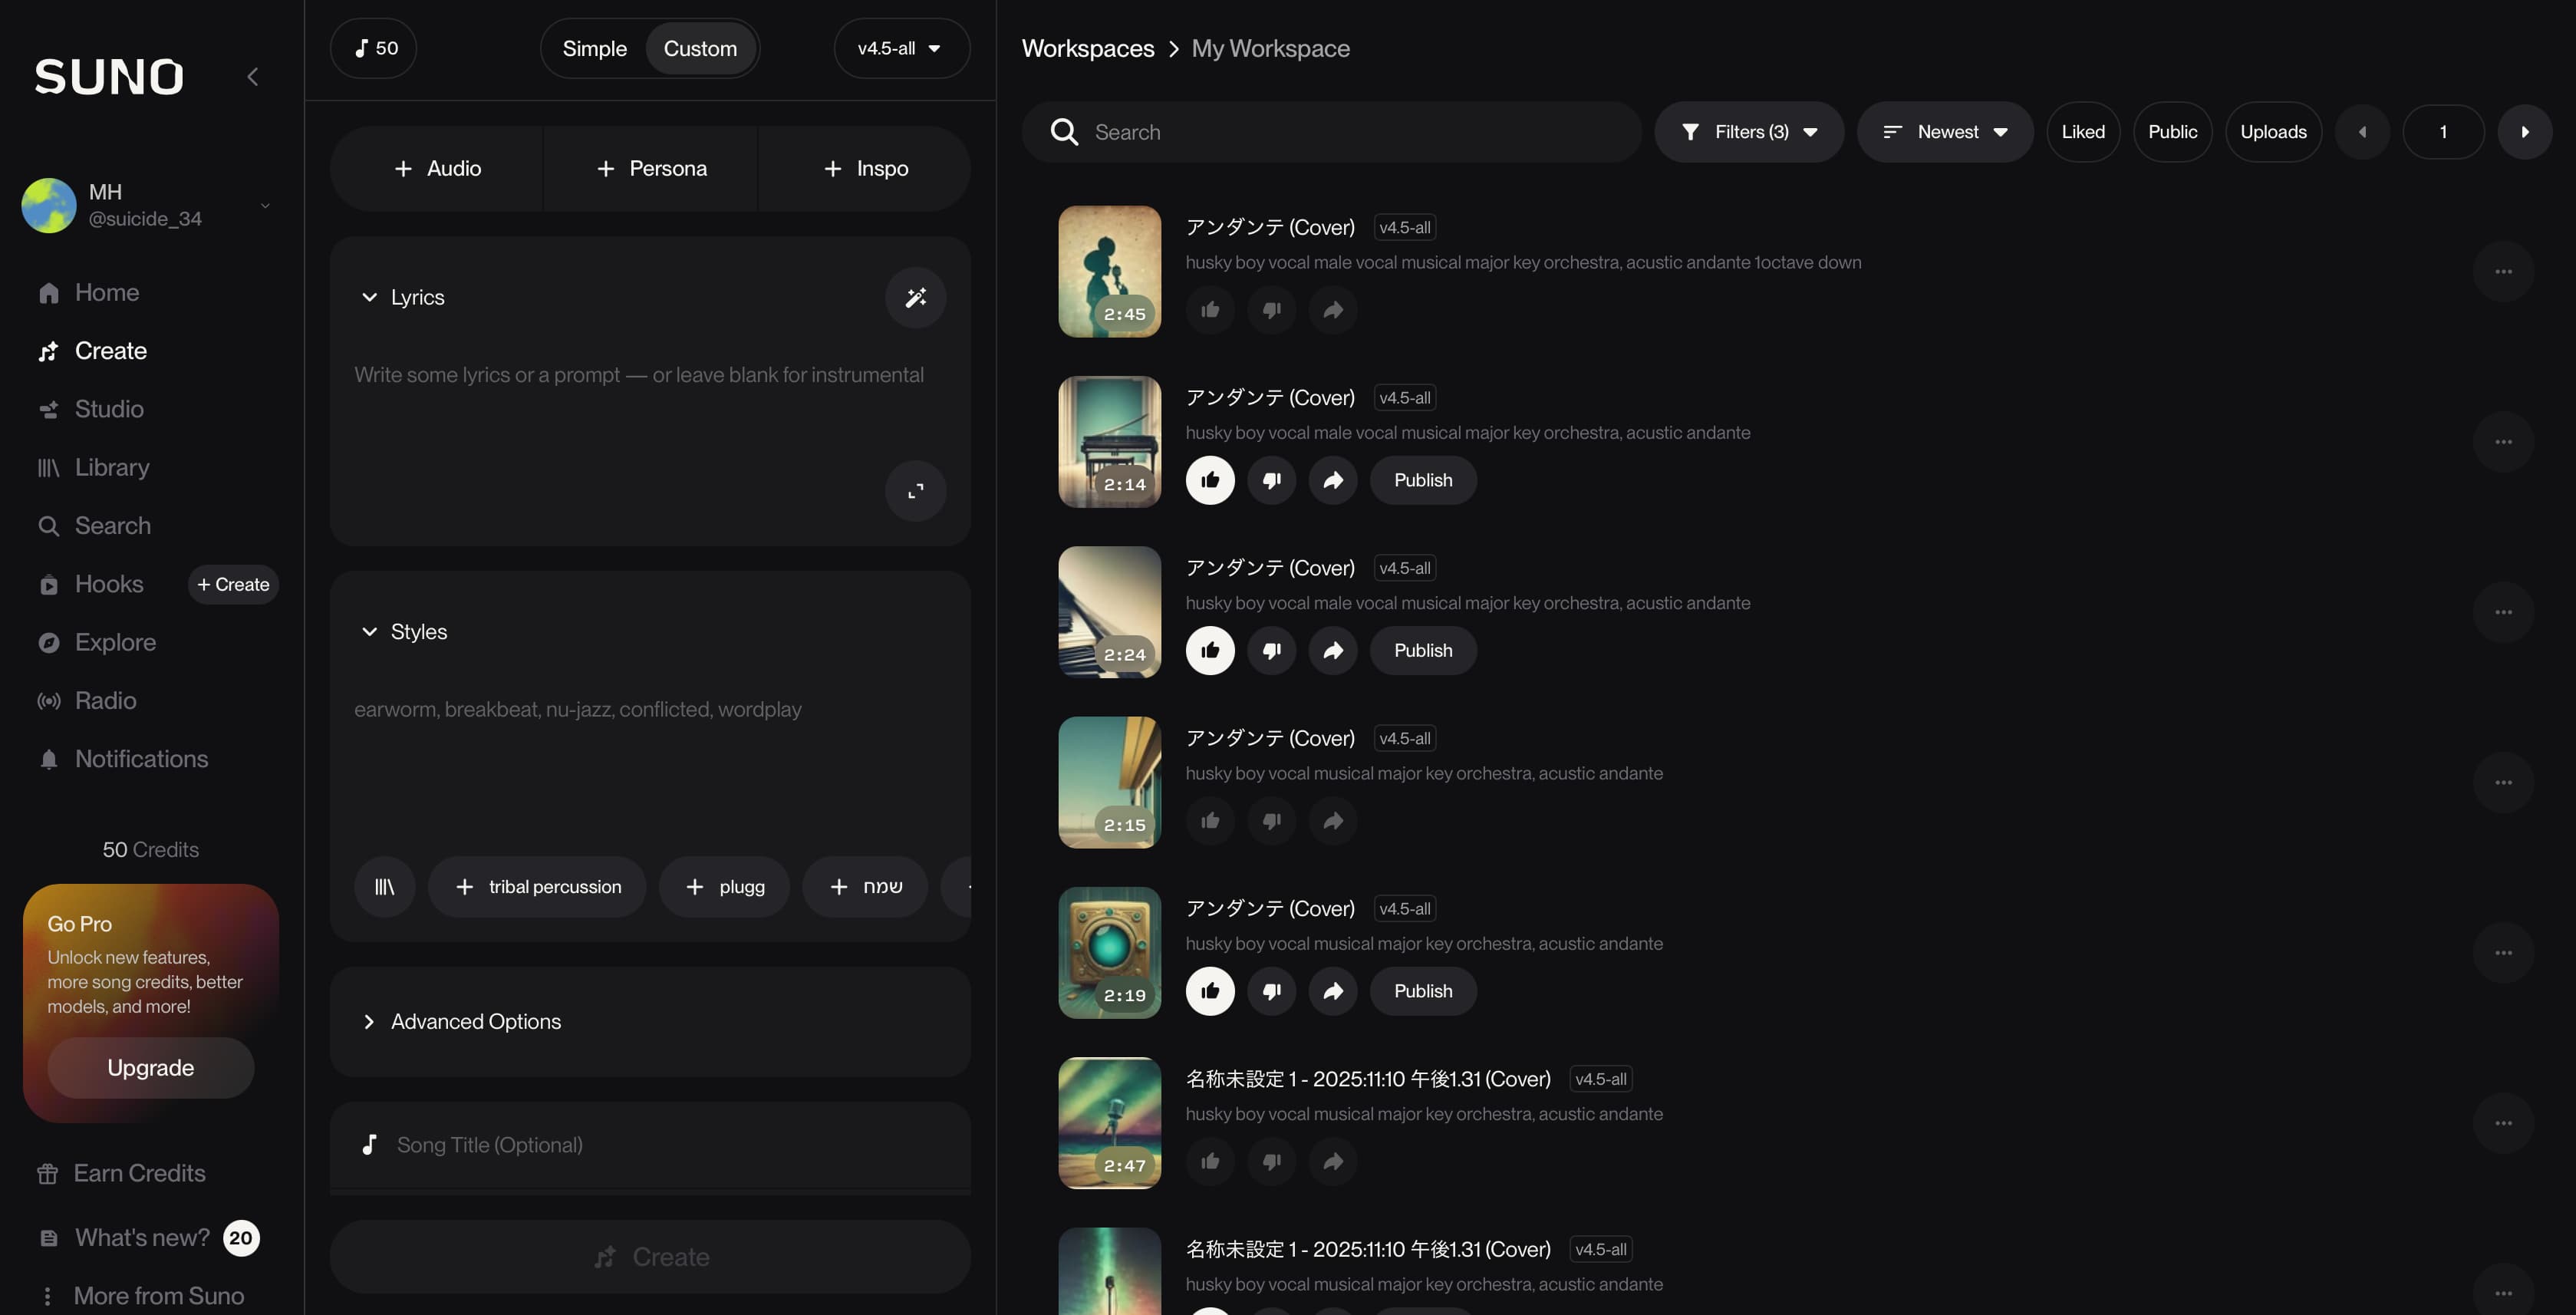The height and width of the screenshot is (1315, 2576).
Task: Expand the lyrics box to full size
Action: (x=915, y=491)
